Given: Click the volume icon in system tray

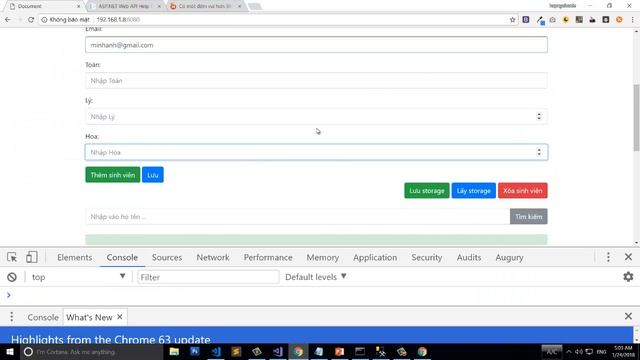Looking at the screenshot, I should point(579,351).
